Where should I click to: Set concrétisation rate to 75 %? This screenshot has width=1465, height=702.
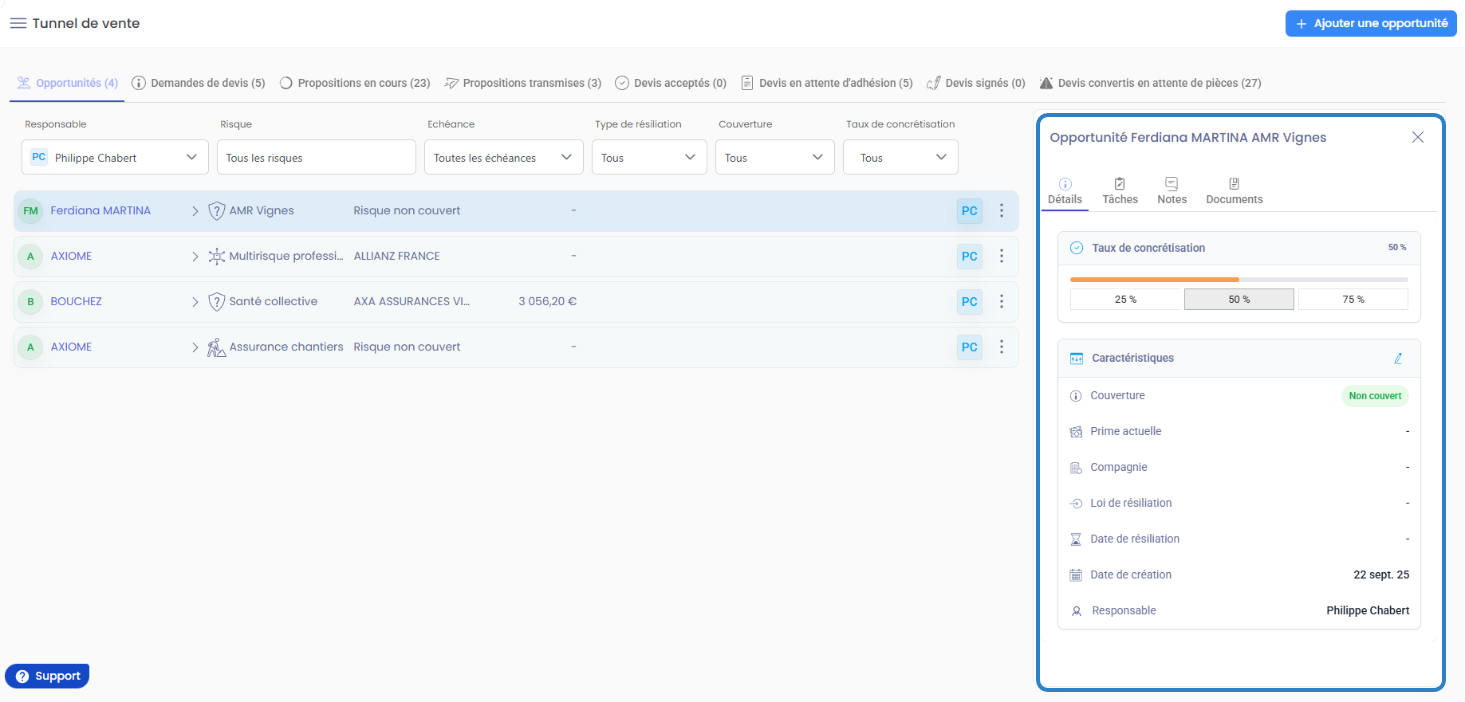point(1353,299)
